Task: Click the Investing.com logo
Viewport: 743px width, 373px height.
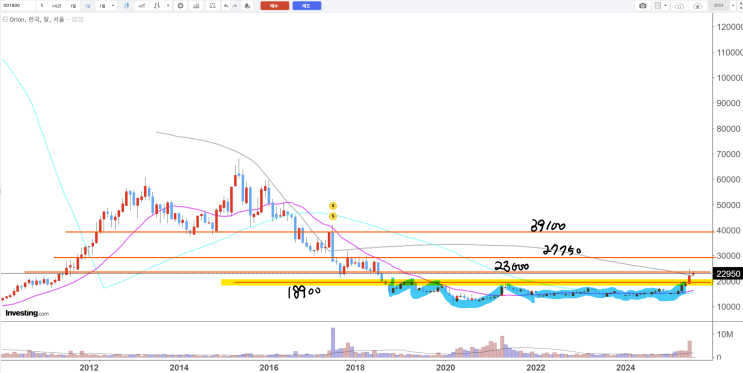Action: [x=27, y=313]
